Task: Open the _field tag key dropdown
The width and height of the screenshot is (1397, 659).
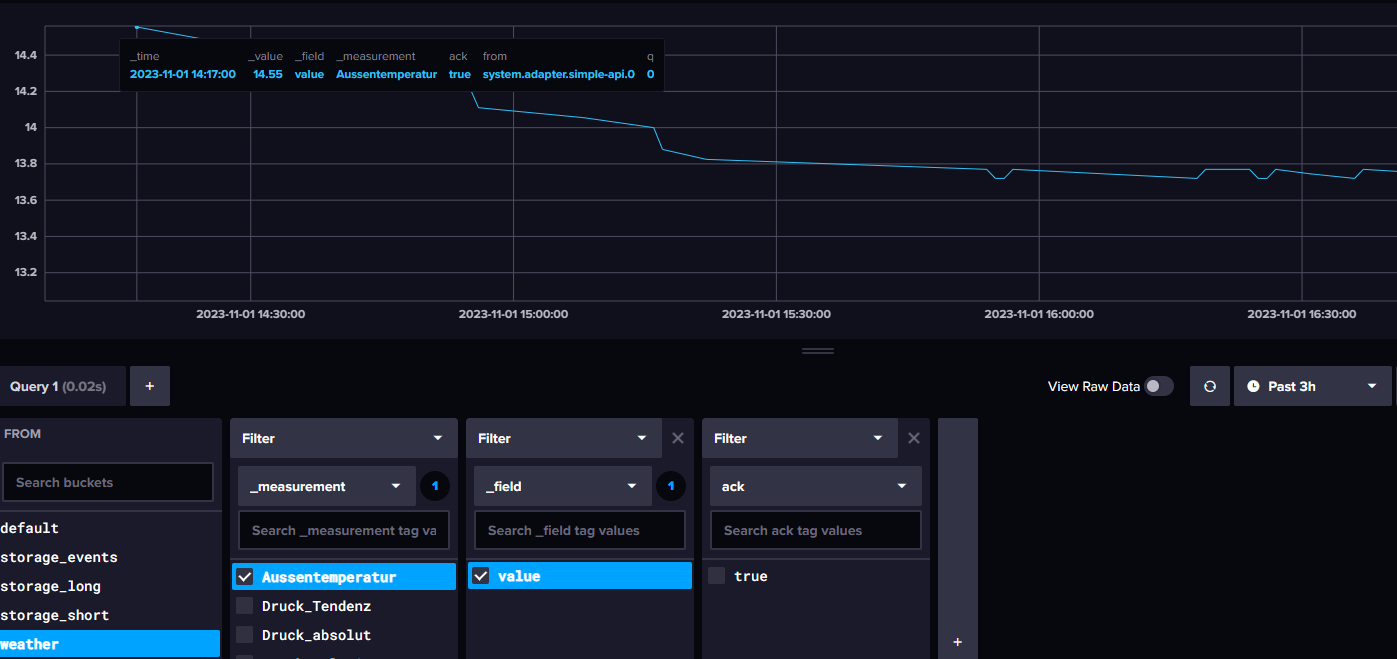Action: pyautogui.click(x=562, y=486)
